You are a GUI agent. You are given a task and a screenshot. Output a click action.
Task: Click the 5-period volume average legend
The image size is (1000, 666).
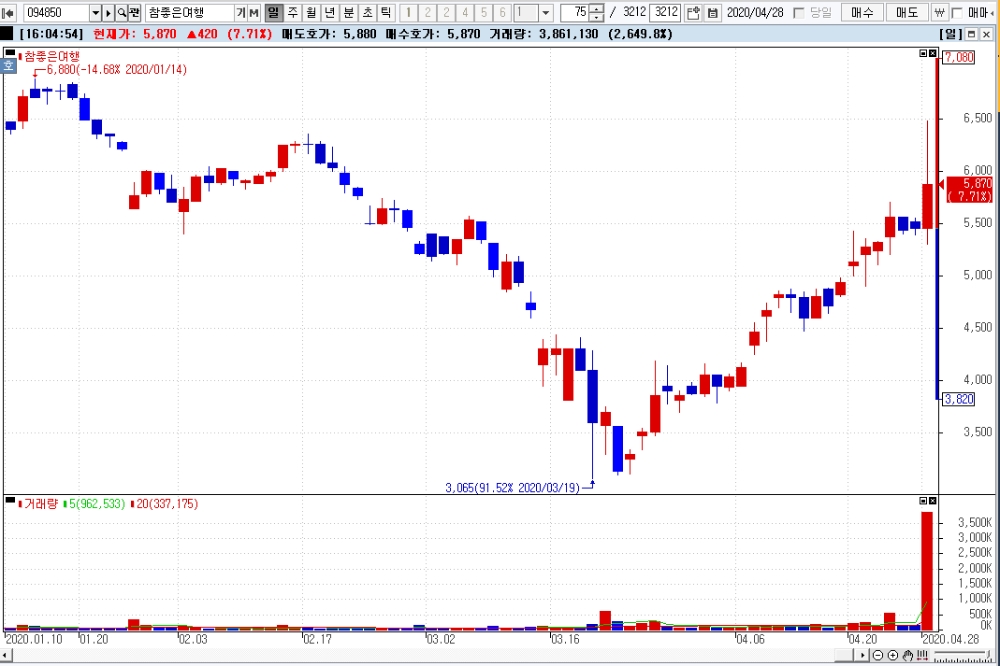(96, 504)
